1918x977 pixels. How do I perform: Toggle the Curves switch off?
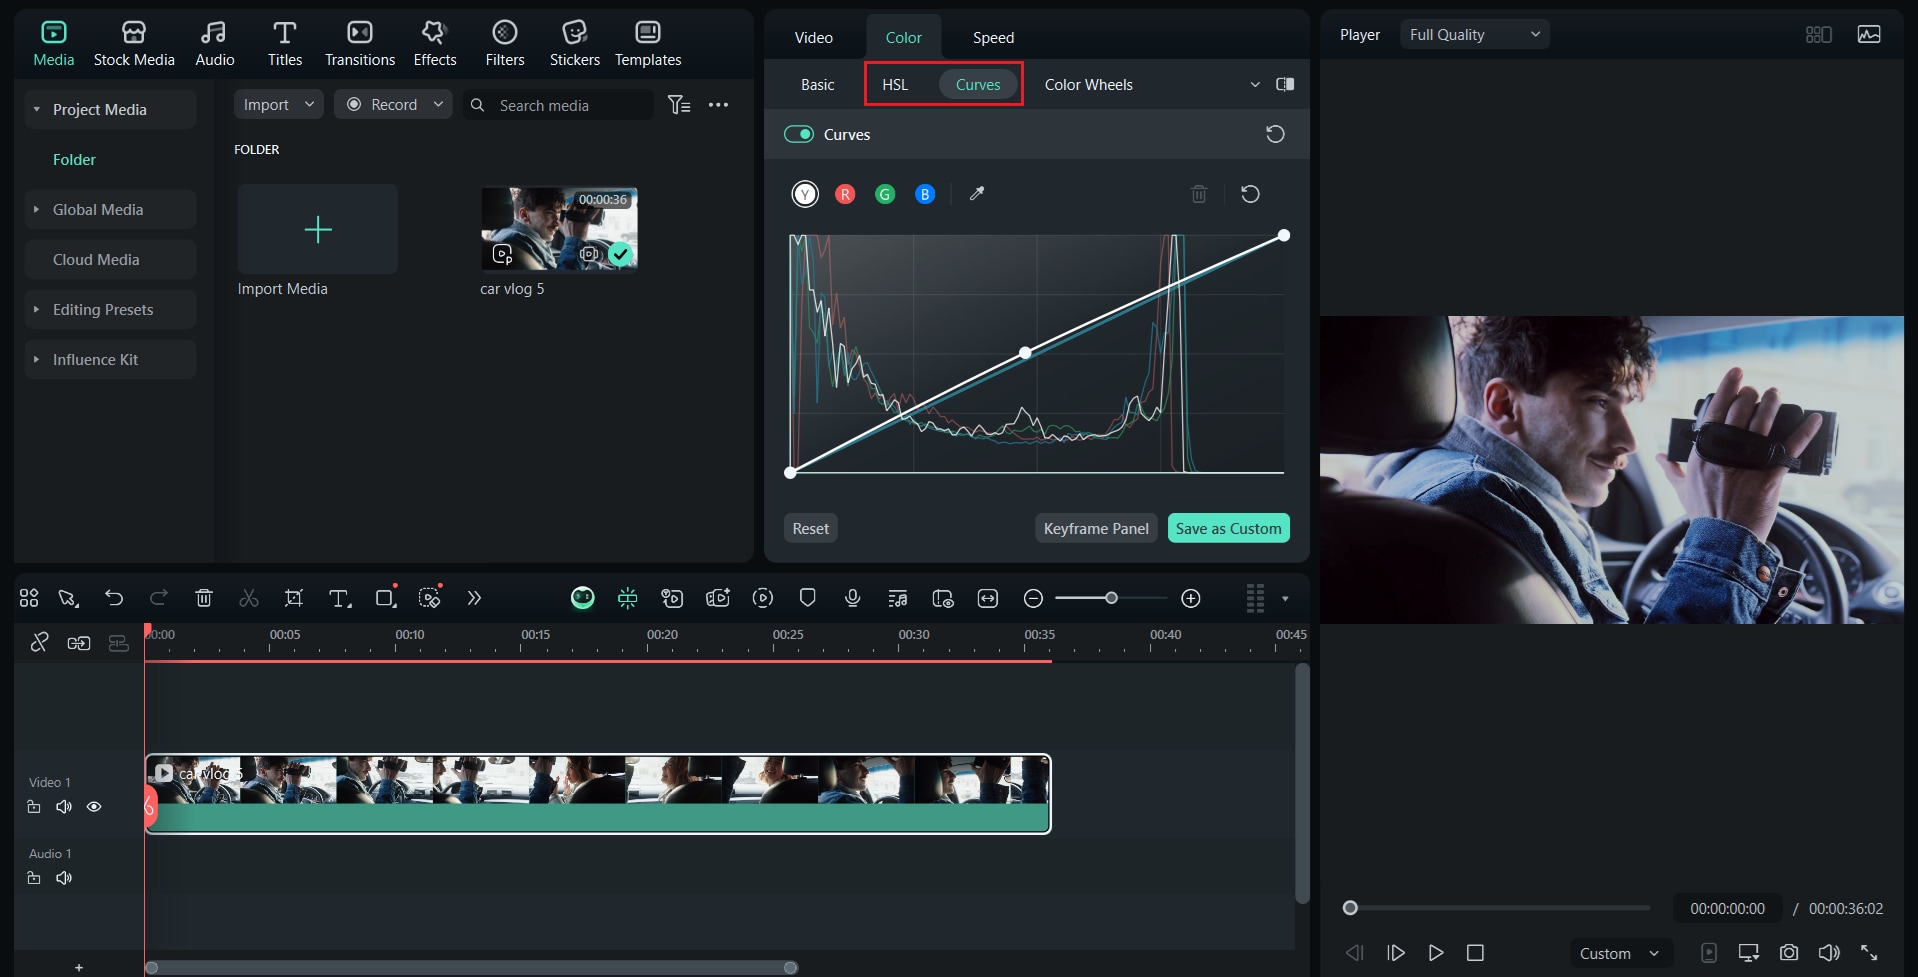point(798,134)
